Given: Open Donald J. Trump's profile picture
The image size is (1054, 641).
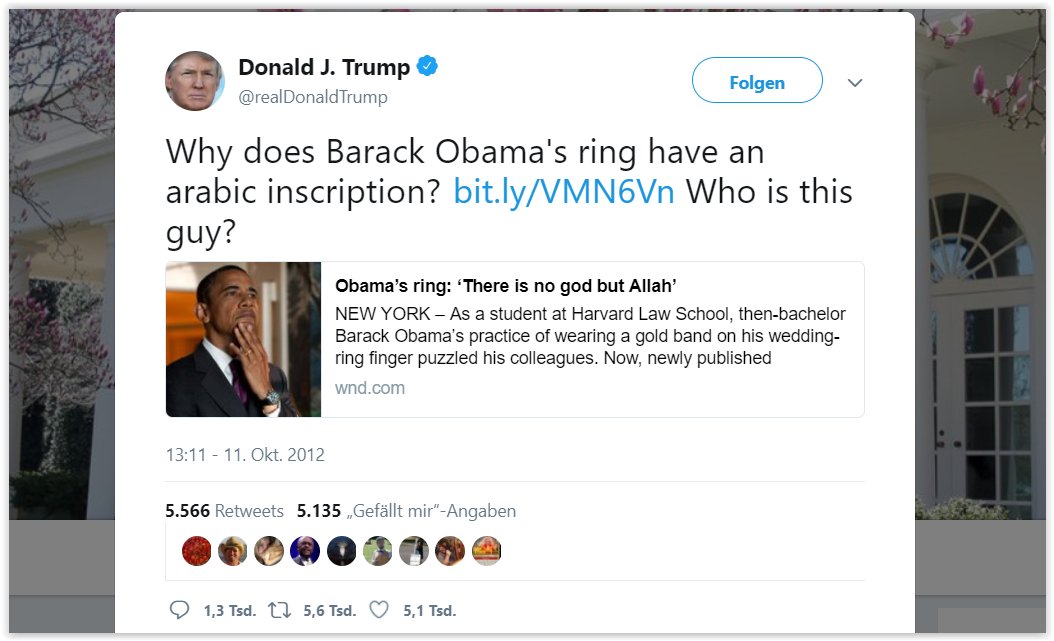Looking at the screenshot, I should pos(194,81).
